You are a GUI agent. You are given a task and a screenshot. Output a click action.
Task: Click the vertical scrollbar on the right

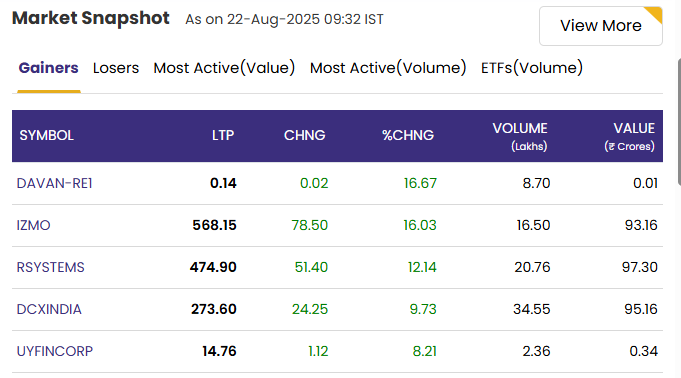[x=679, y=122]
